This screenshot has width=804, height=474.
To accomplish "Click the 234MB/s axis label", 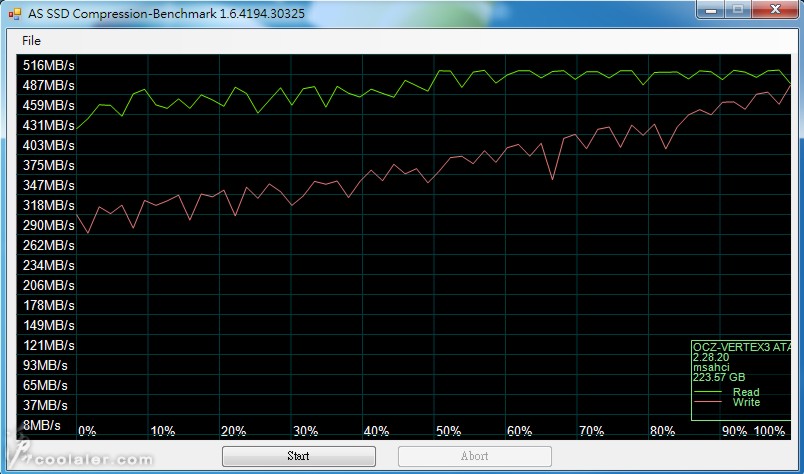I will tap(48, 265).
